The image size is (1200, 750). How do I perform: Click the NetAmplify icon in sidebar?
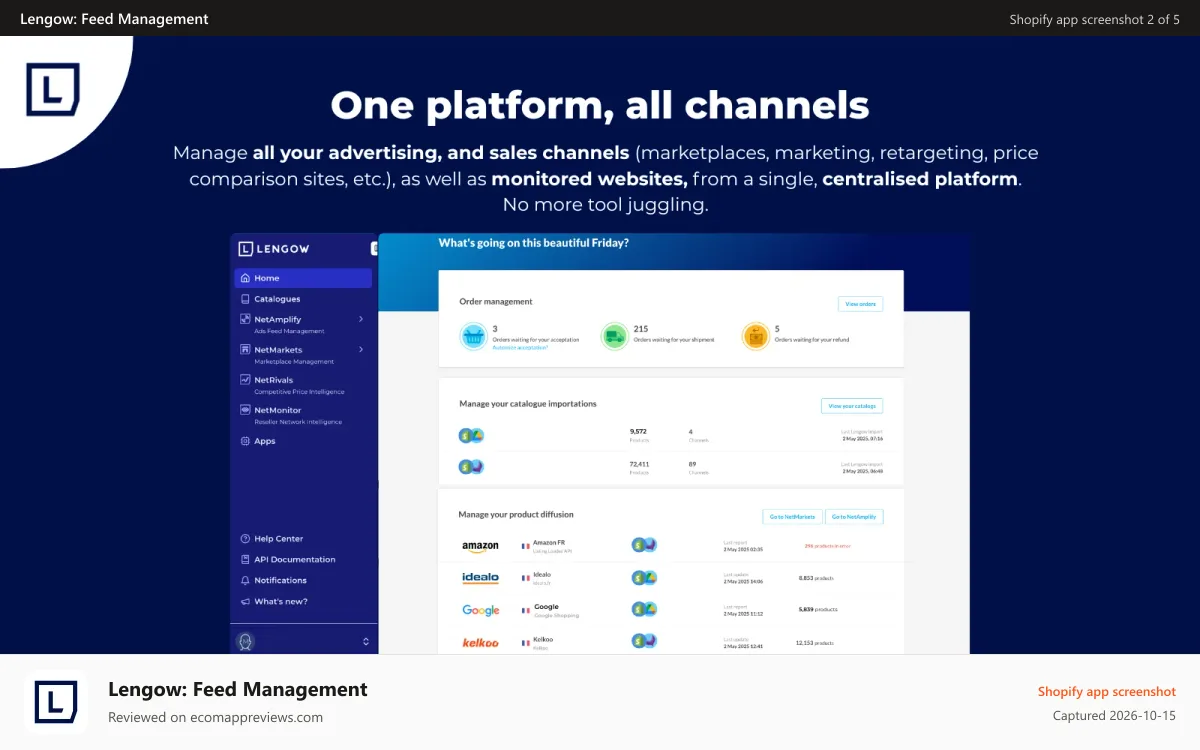coord(245,319)
